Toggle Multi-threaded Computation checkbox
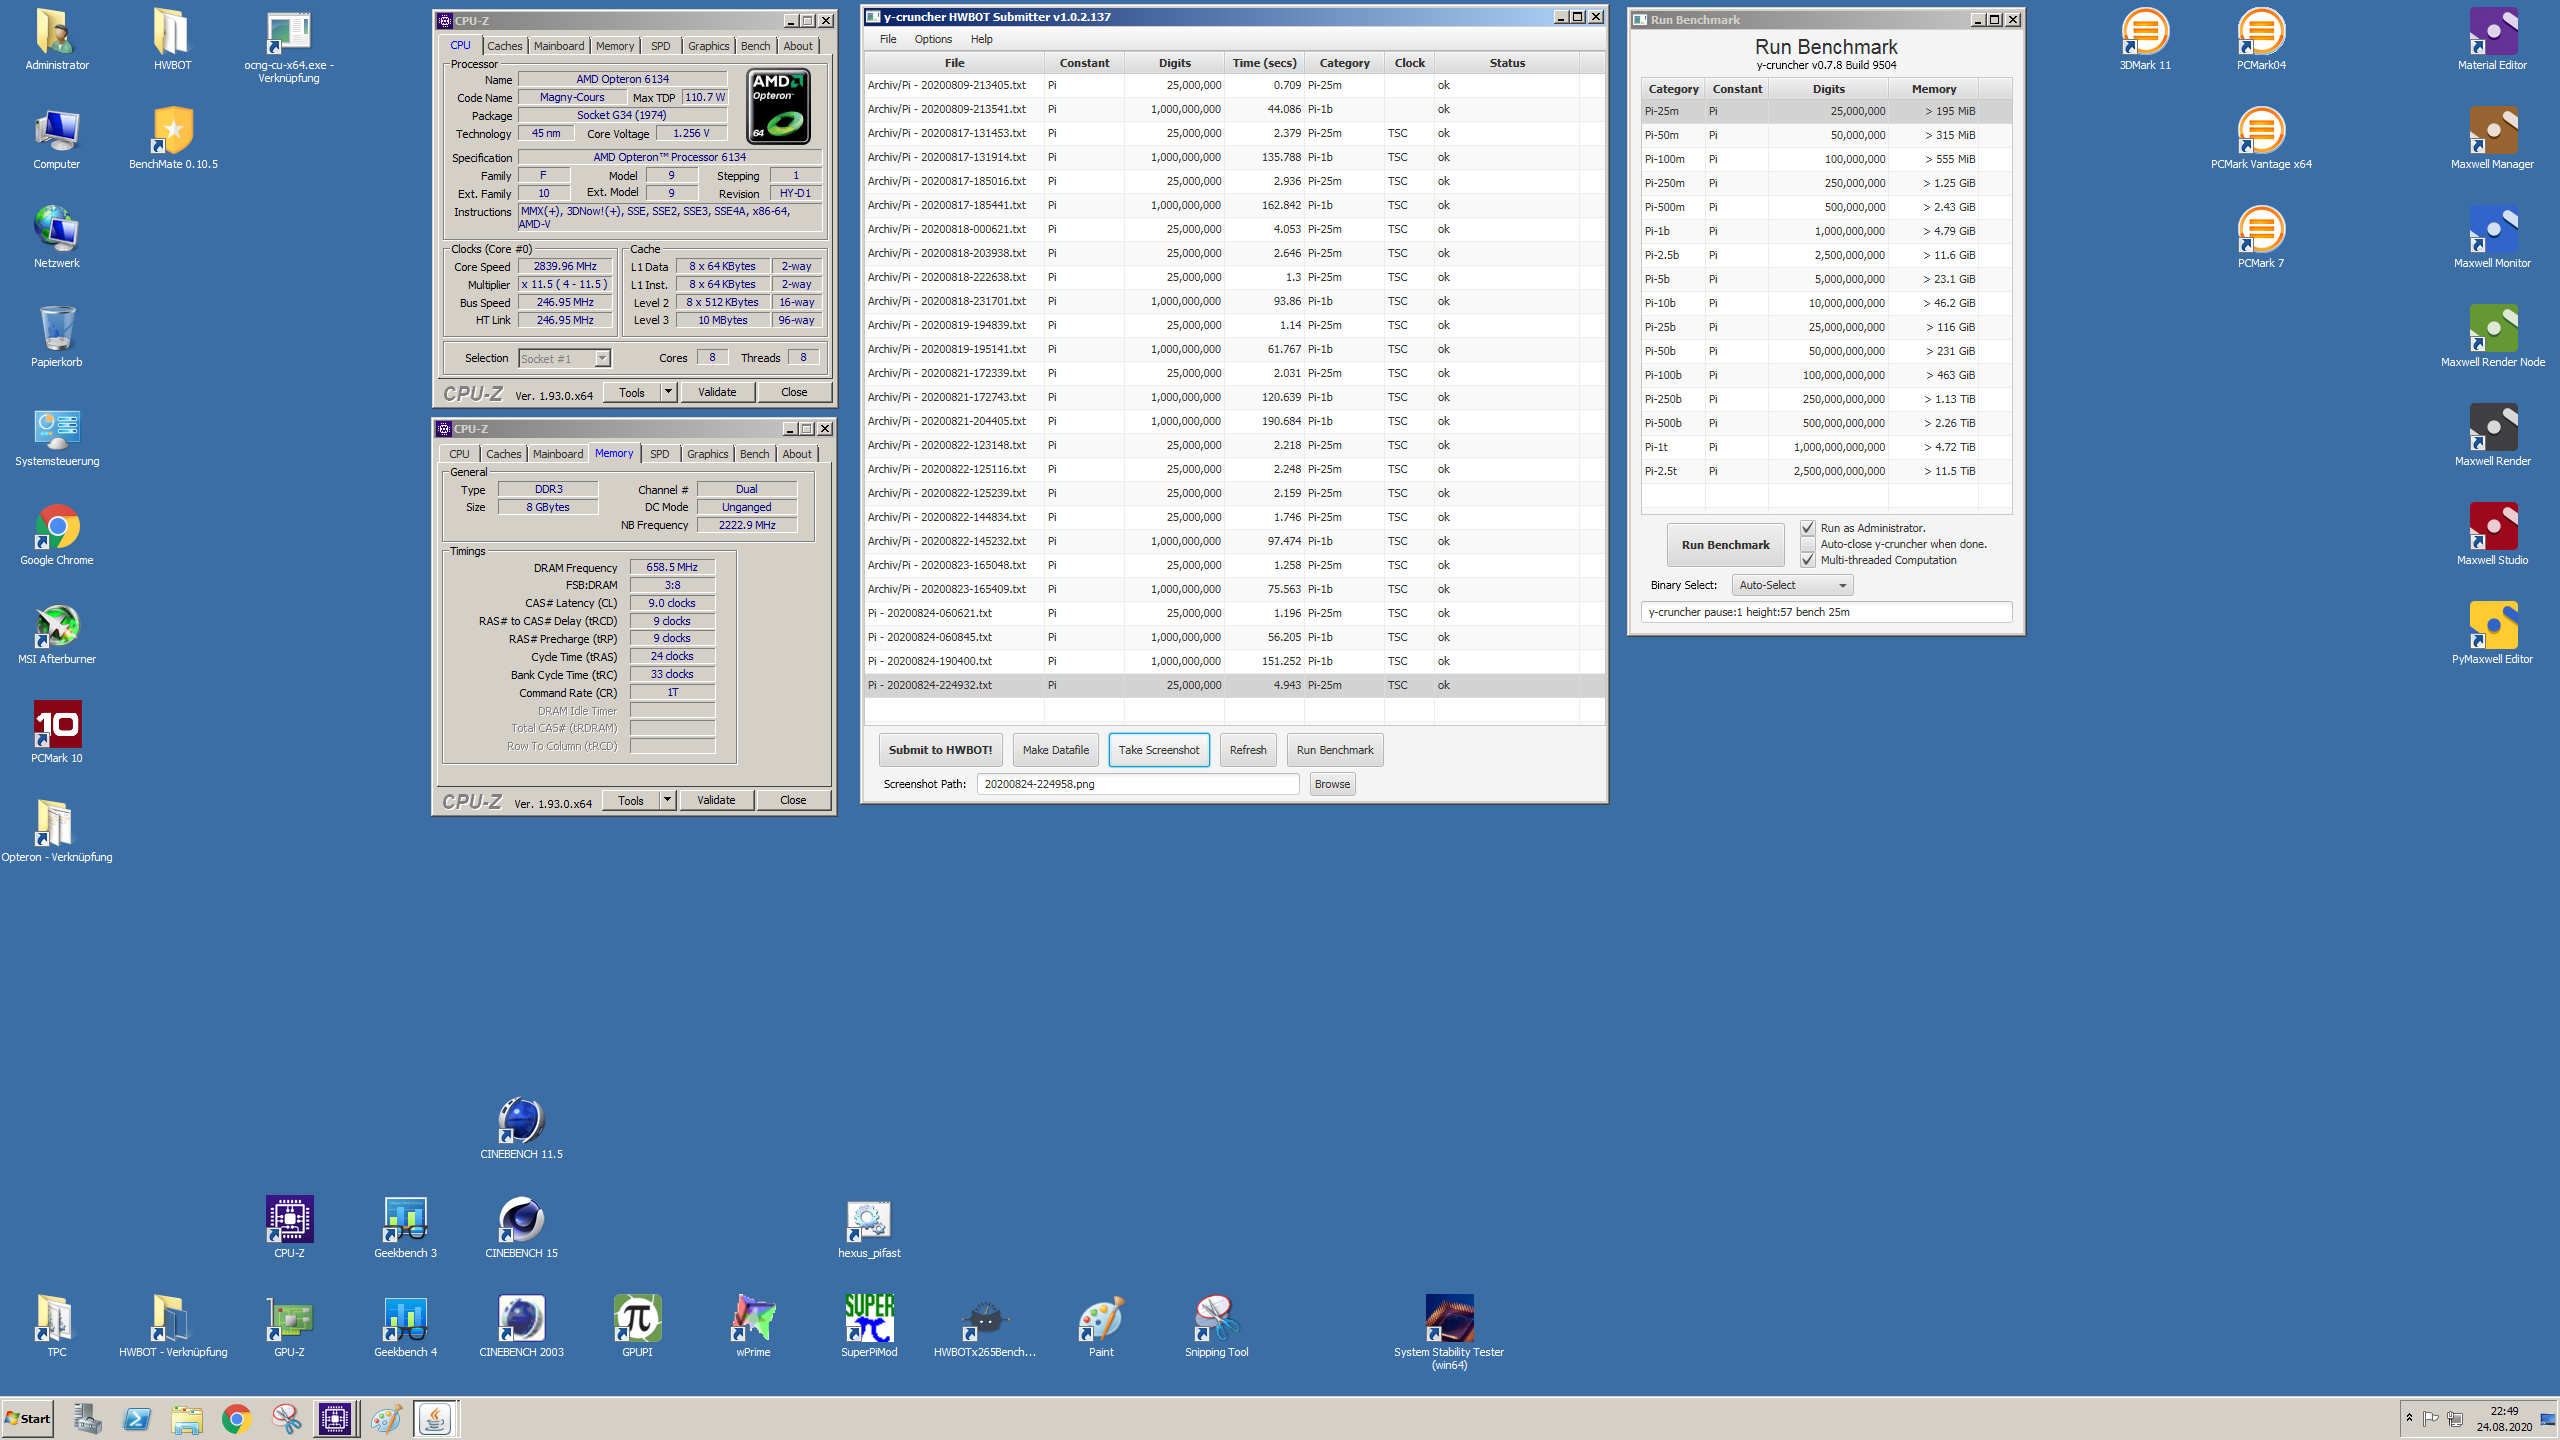Screen dimensions: 2560x1440 coord(1808,560)
